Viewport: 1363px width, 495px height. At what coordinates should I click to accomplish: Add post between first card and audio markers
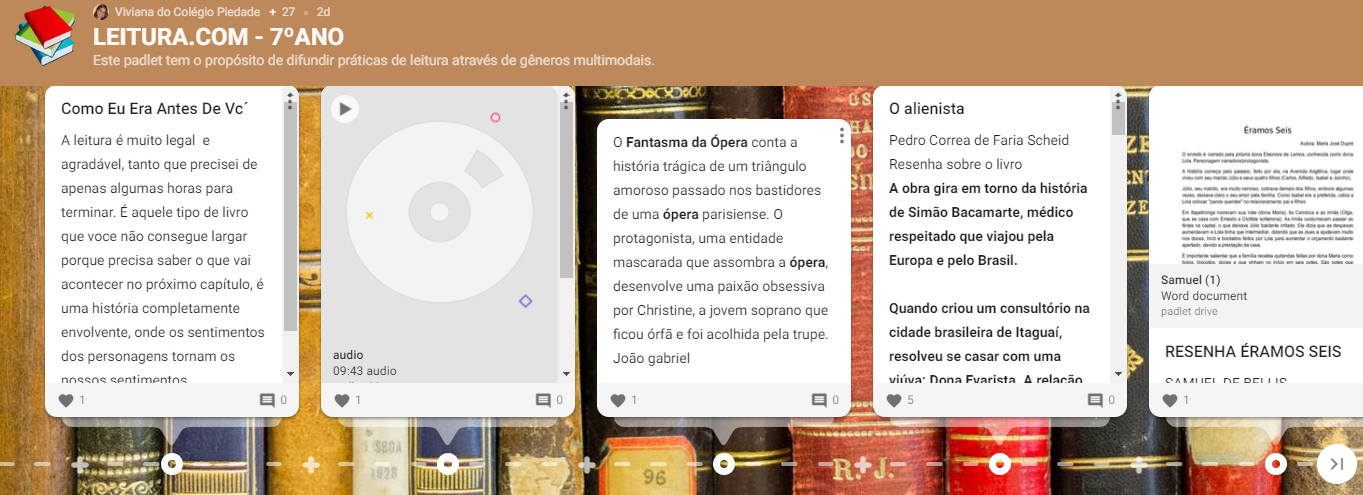pyautogui.click(x=311, y=464)
